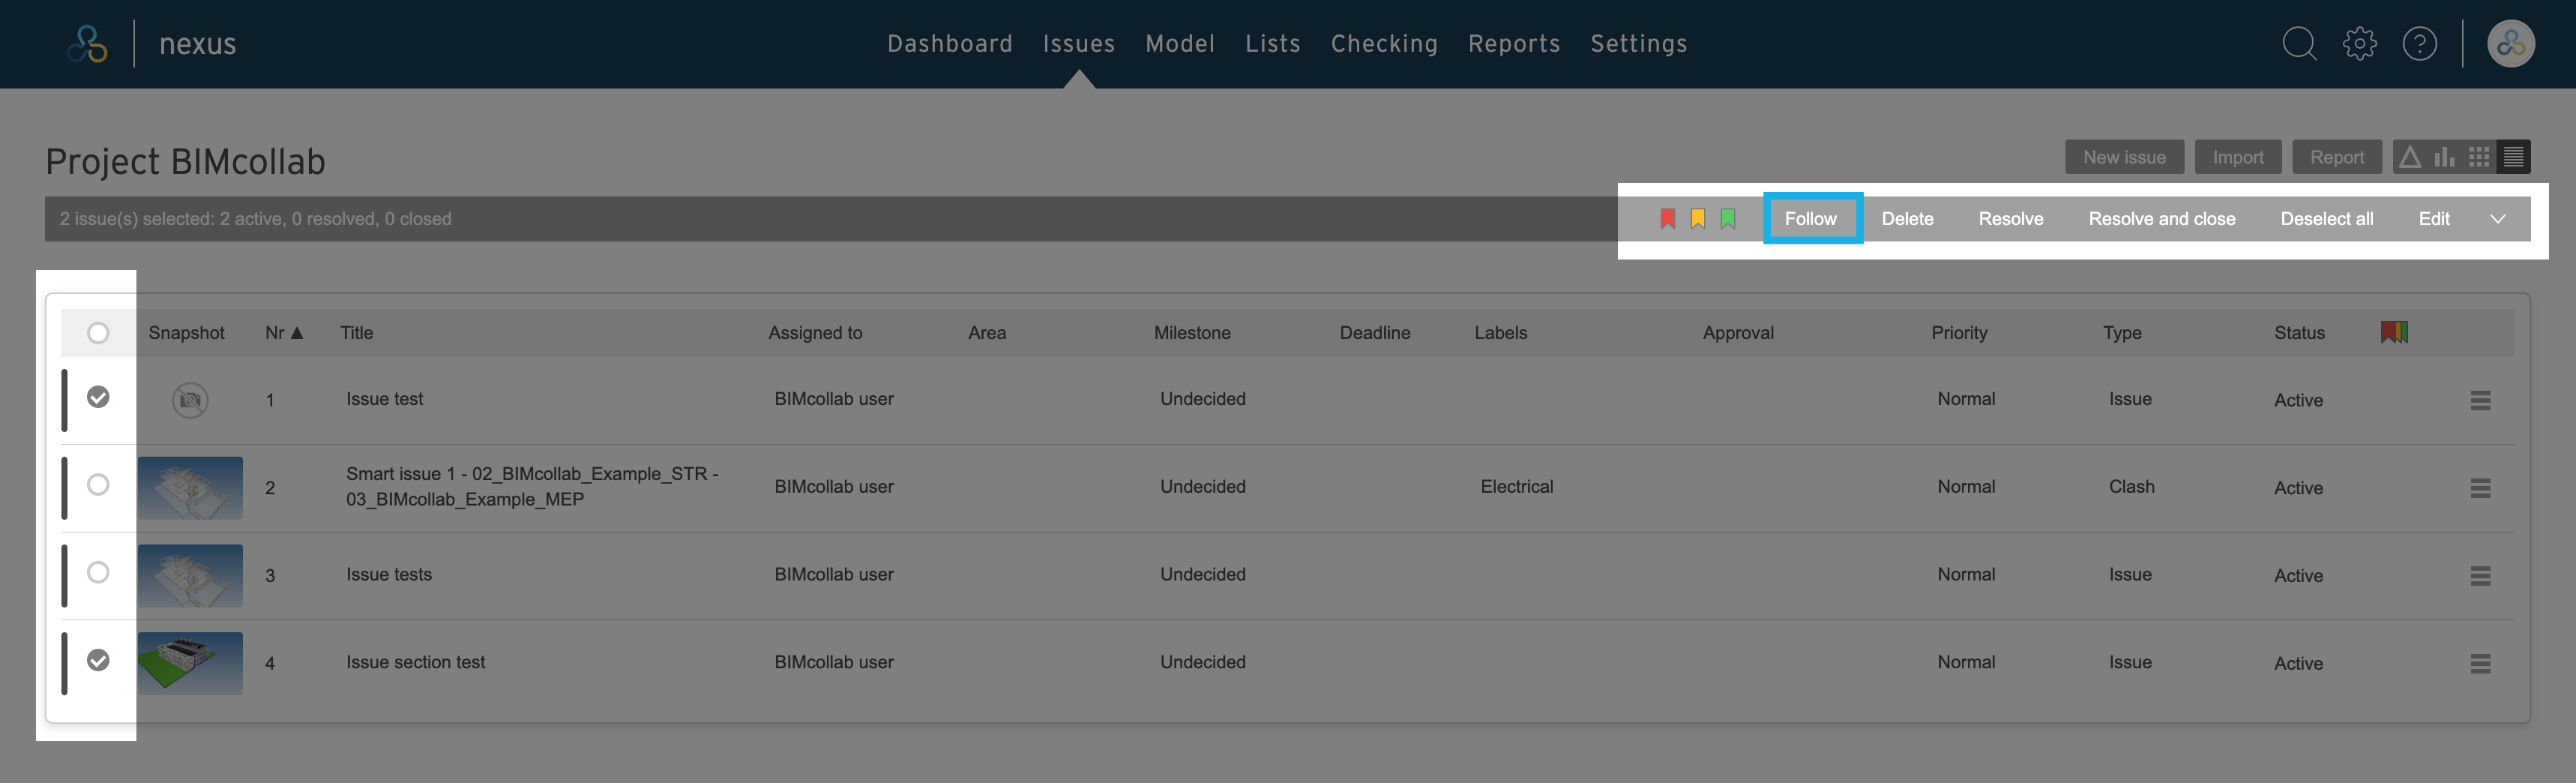Open the help question mark icon
This screenshot has width=2576, height=783.
pos(2420,44)
